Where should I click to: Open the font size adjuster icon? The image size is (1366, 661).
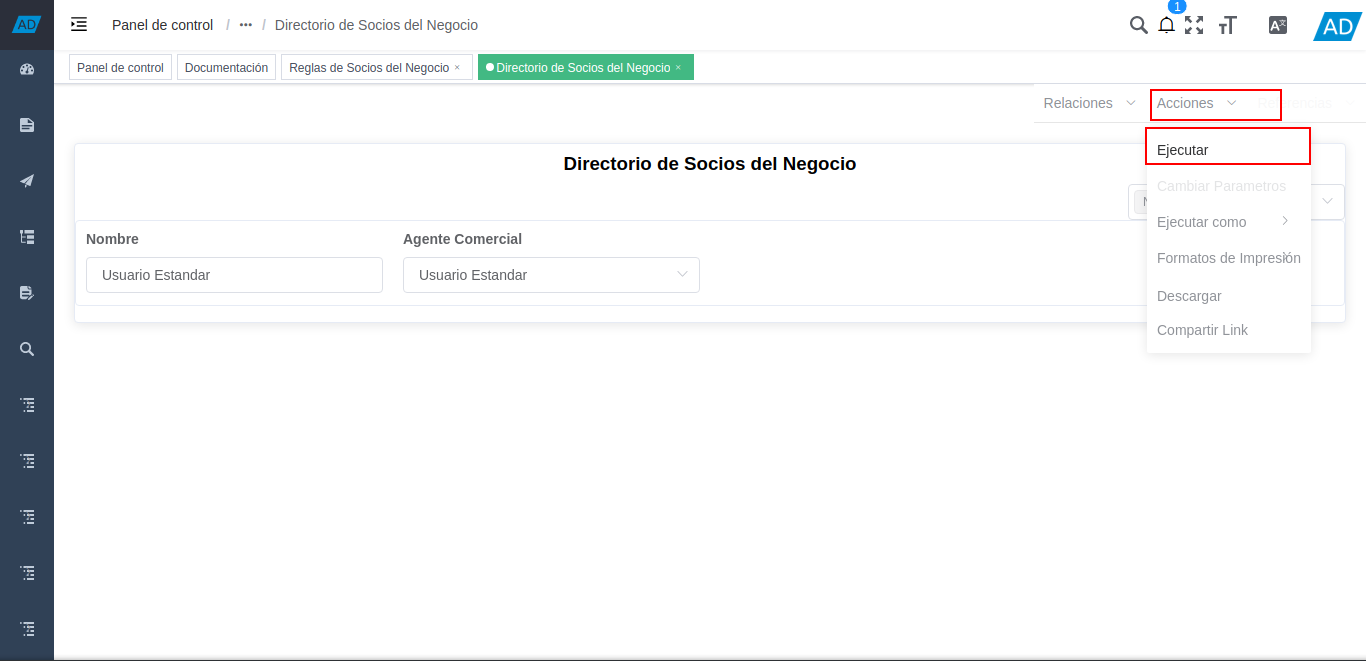click(1228, 25)
